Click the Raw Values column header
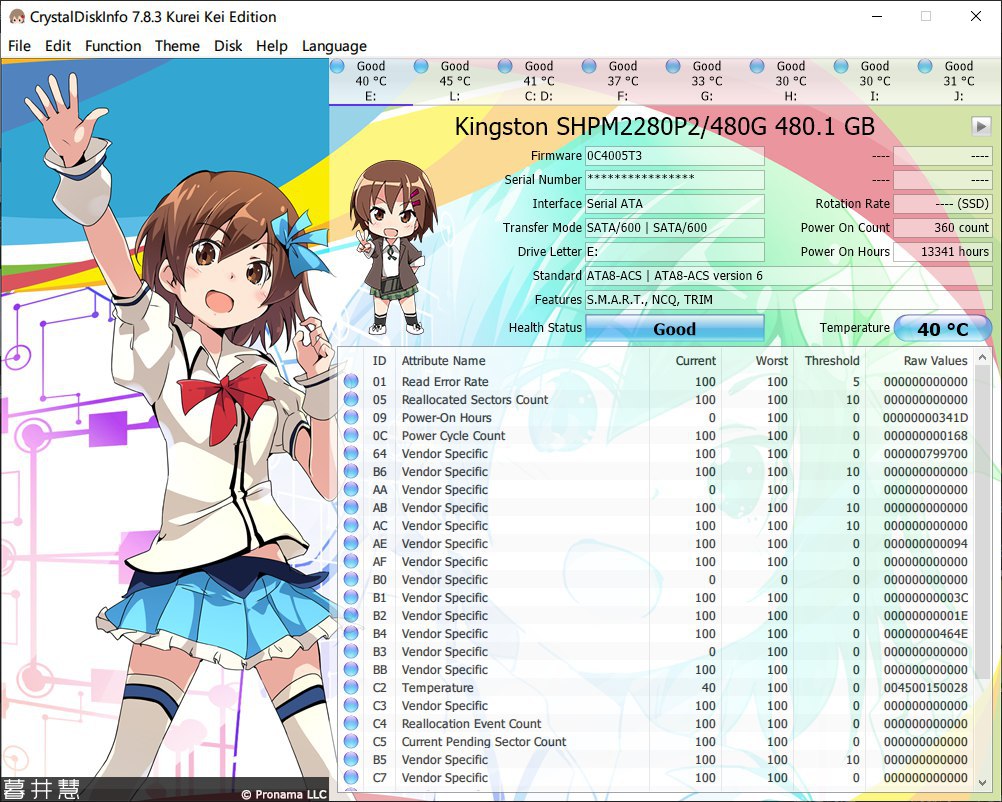This screenshot has width=1002, height=802. tap(920, 360)
